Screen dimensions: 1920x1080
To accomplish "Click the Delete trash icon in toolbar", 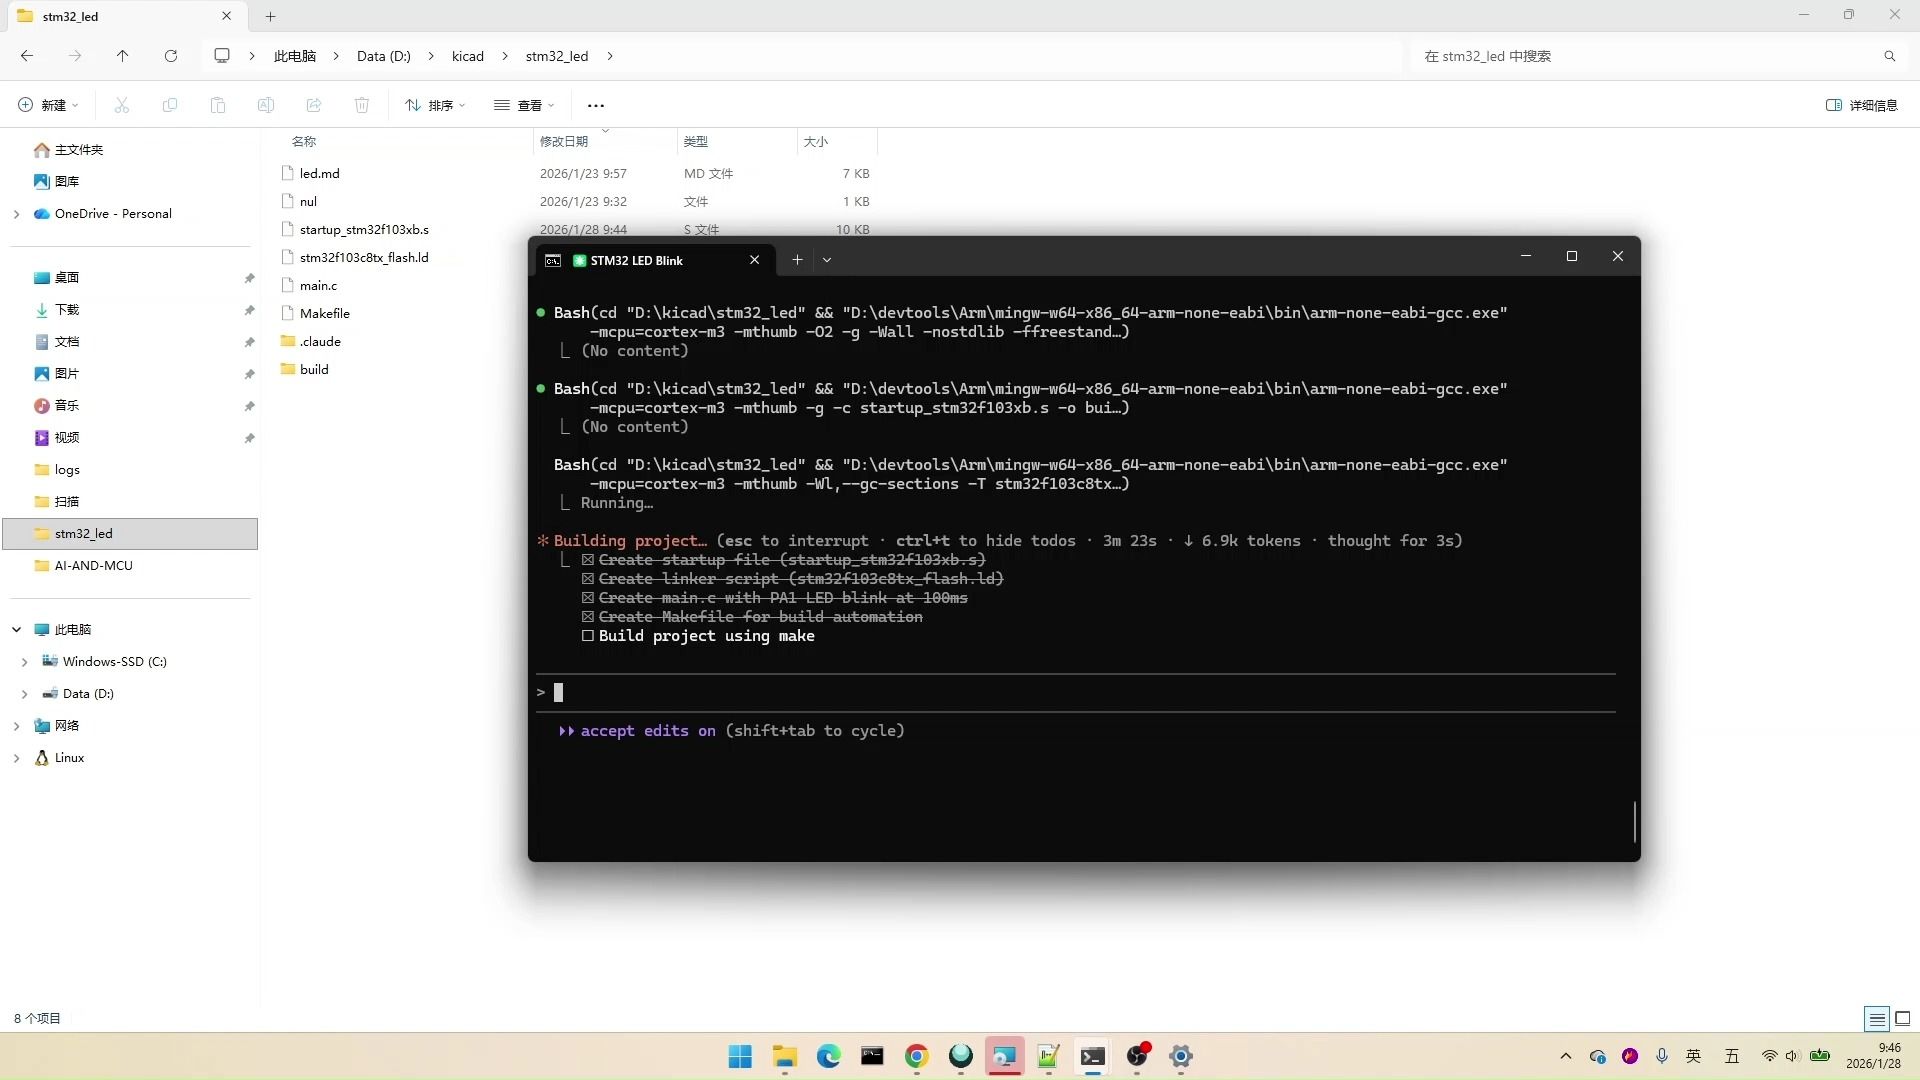I will (362, 105).
